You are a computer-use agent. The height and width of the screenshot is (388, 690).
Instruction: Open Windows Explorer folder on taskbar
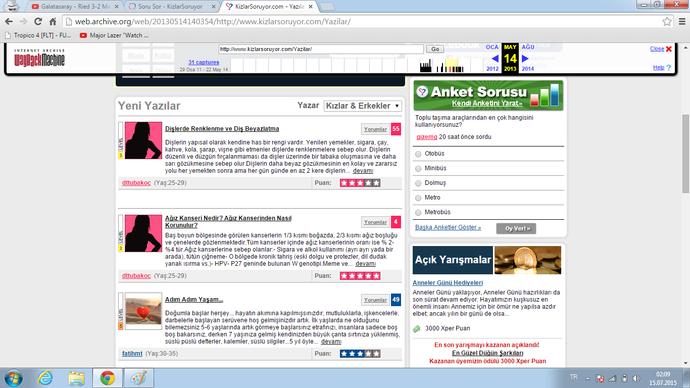76,378
